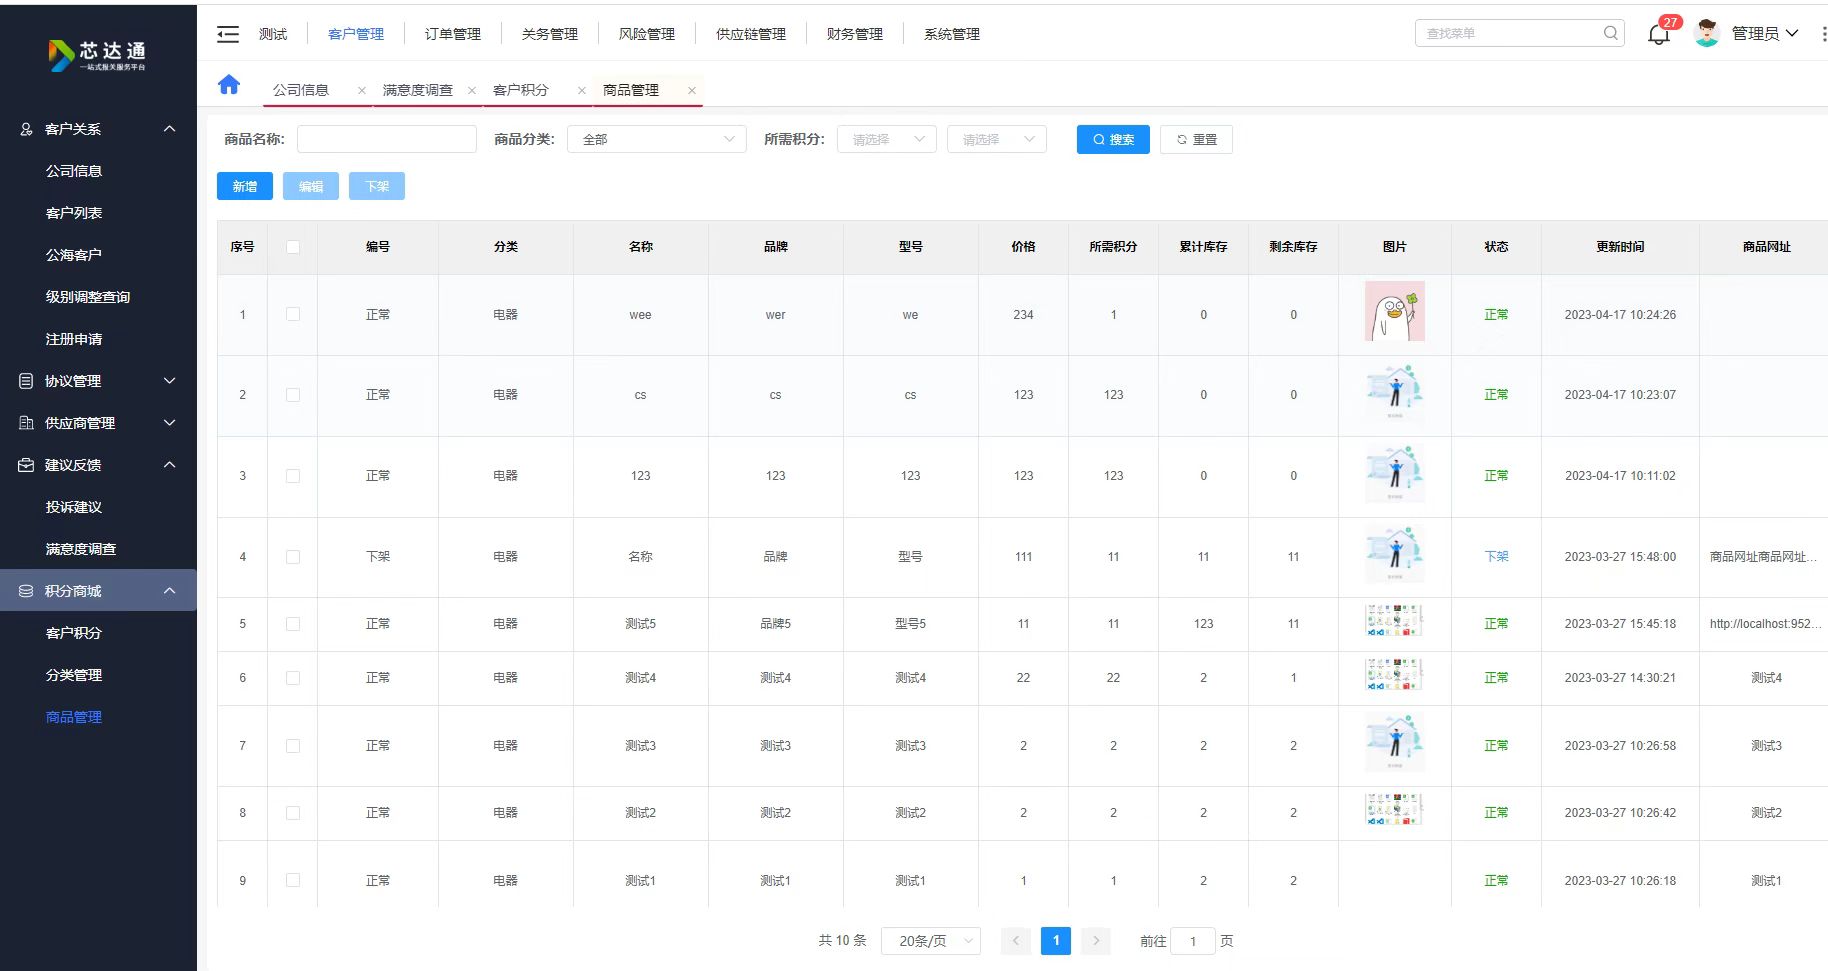The image size is (1828, 971).
Task: Open the 关务管理 top menu
Action: coord(550,34)
